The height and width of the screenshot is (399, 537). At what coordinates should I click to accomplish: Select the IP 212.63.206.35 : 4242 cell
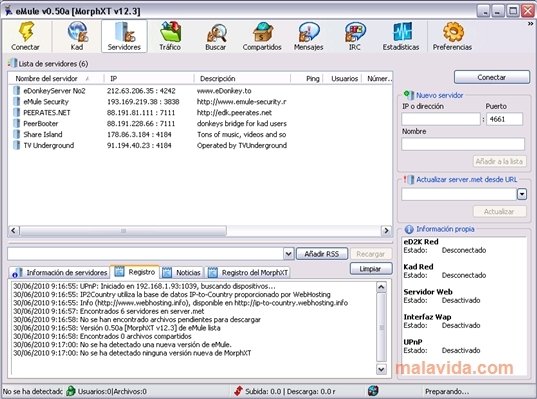[x=141, y=91]
